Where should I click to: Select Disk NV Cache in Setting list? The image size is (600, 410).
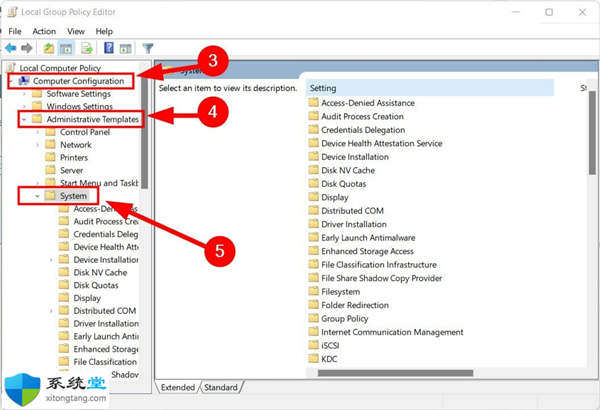[x=342, y=170]
